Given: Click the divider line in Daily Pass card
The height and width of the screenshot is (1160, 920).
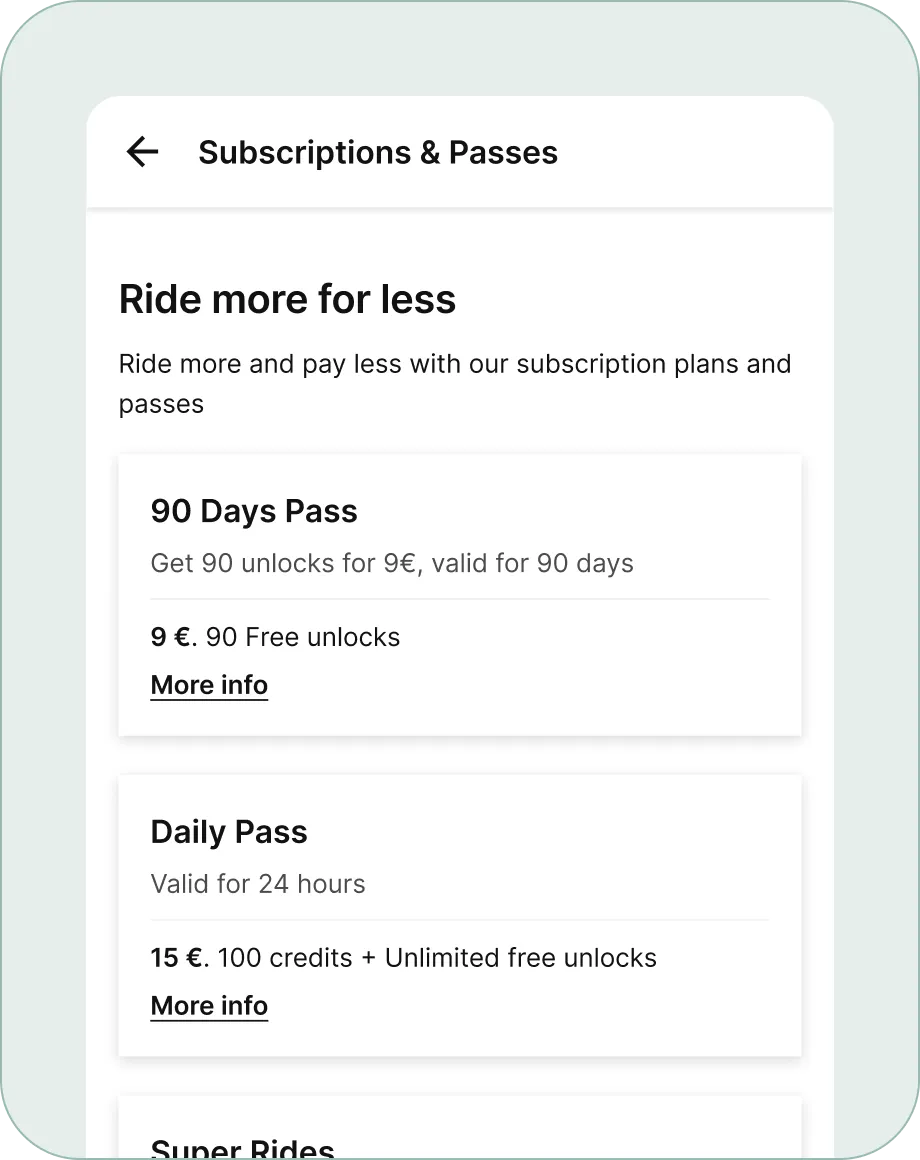Looking at the screenshot, I should pos(460,920).
